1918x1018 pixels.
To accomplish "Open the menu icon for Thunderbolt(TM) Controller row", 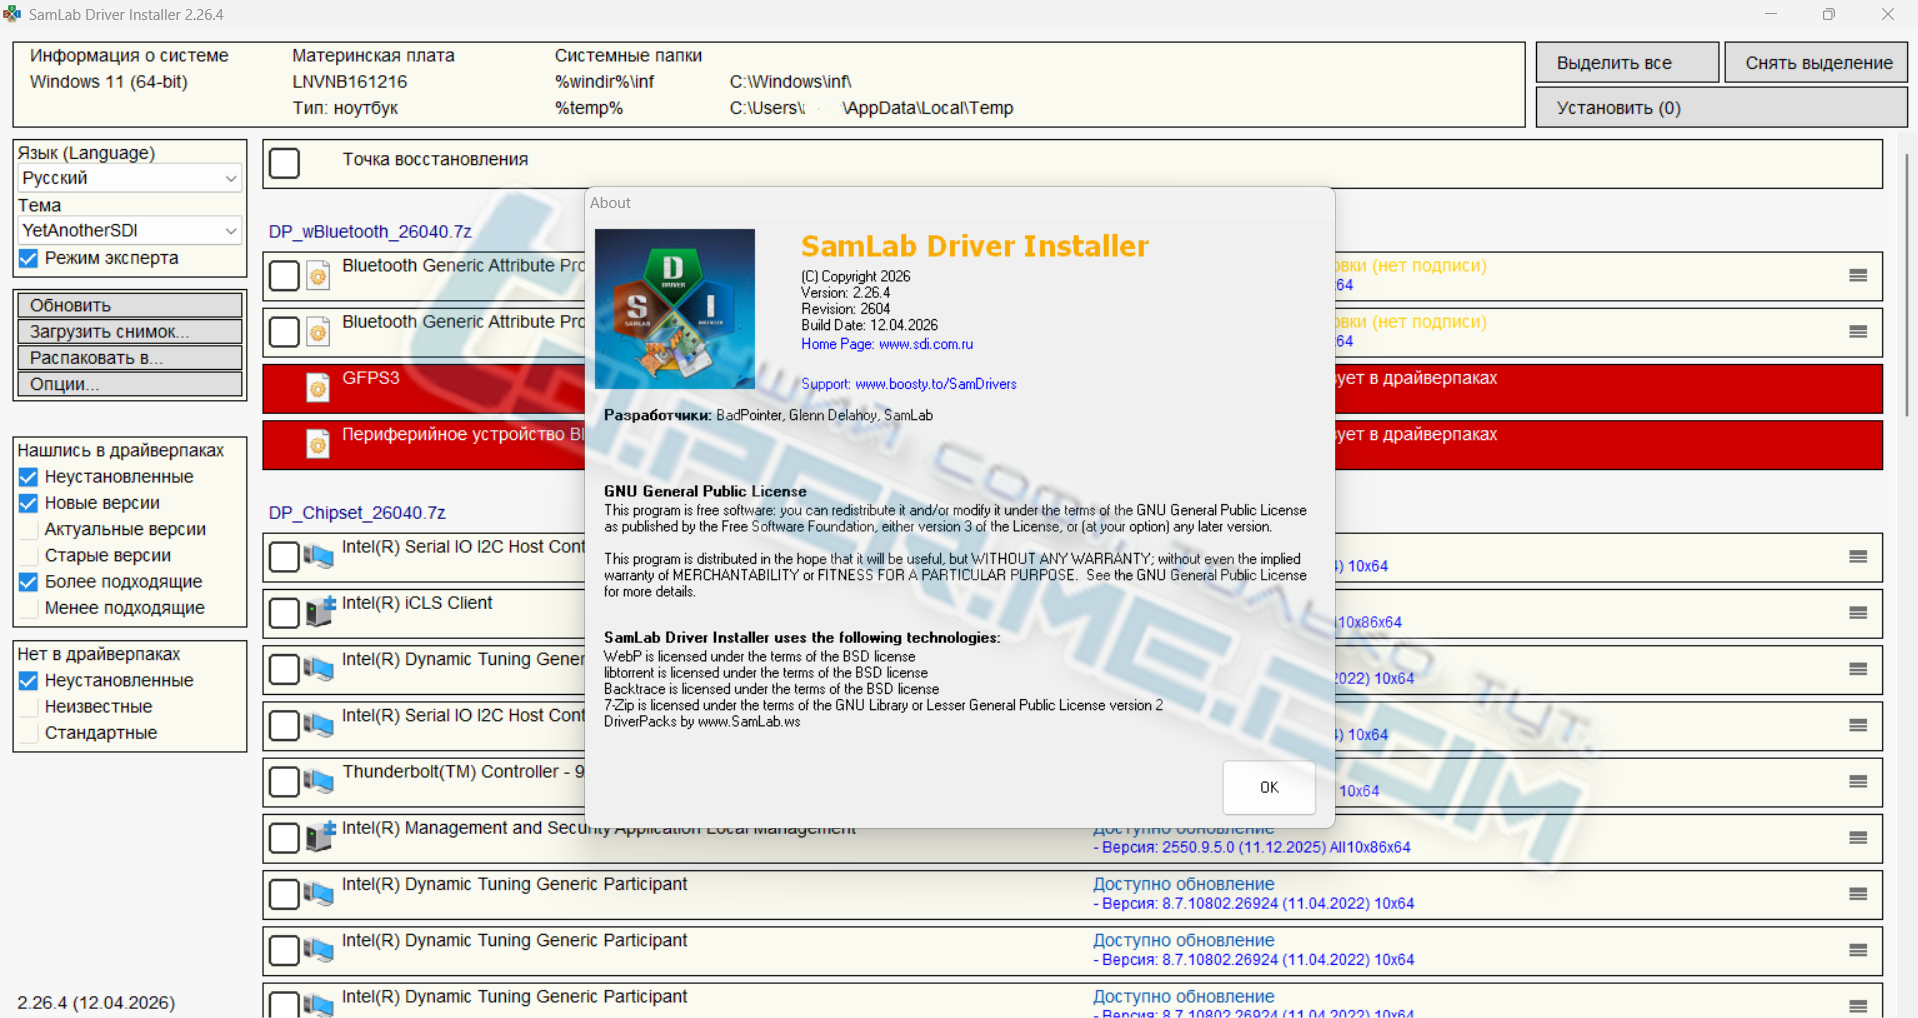I will [x=1858, y=782].
